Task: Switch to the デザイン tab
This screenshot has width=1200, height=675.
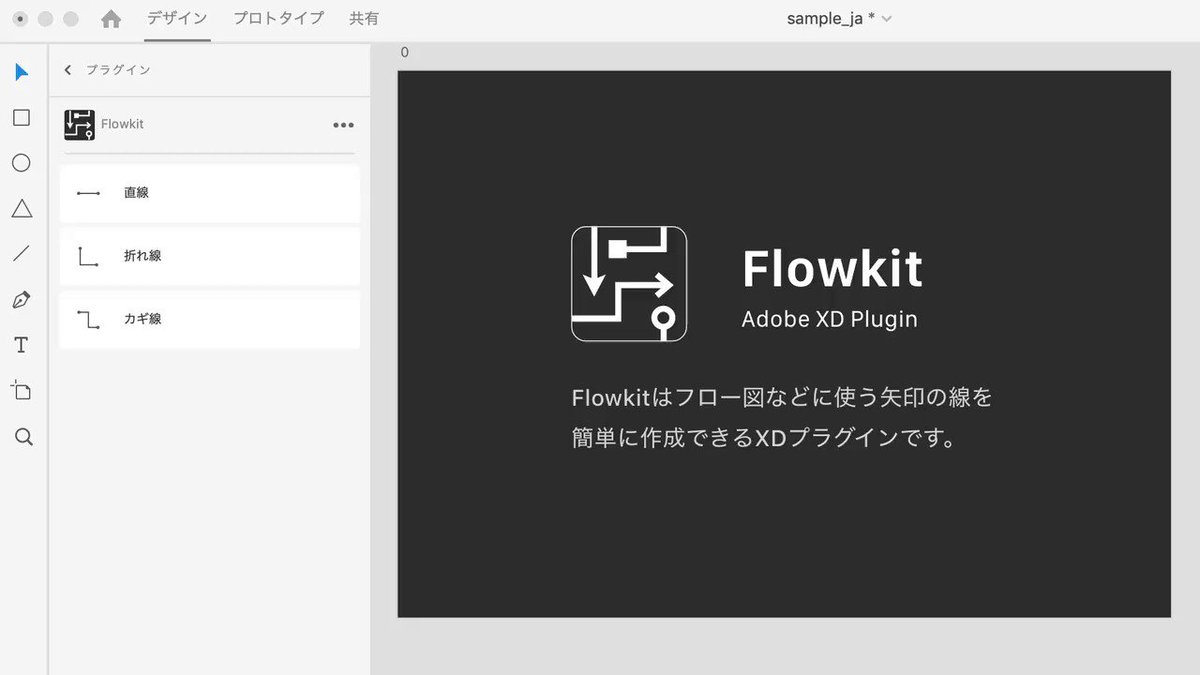Action: (x=177, y=18)
